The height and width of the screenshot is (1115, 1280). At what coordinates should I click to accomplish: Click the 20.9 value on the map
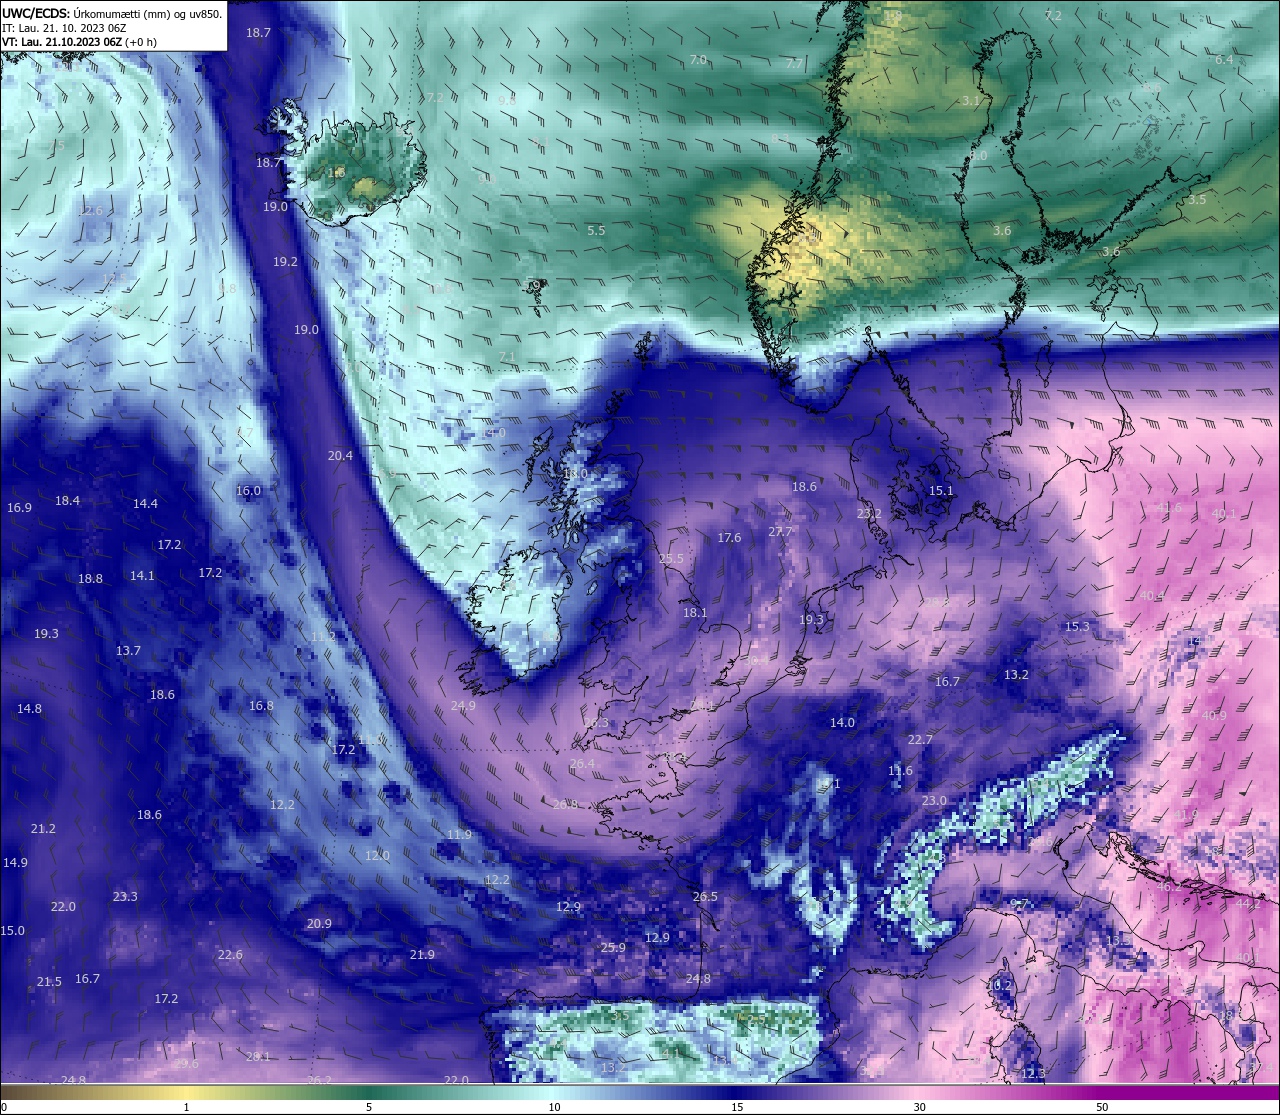pos(319,924)
